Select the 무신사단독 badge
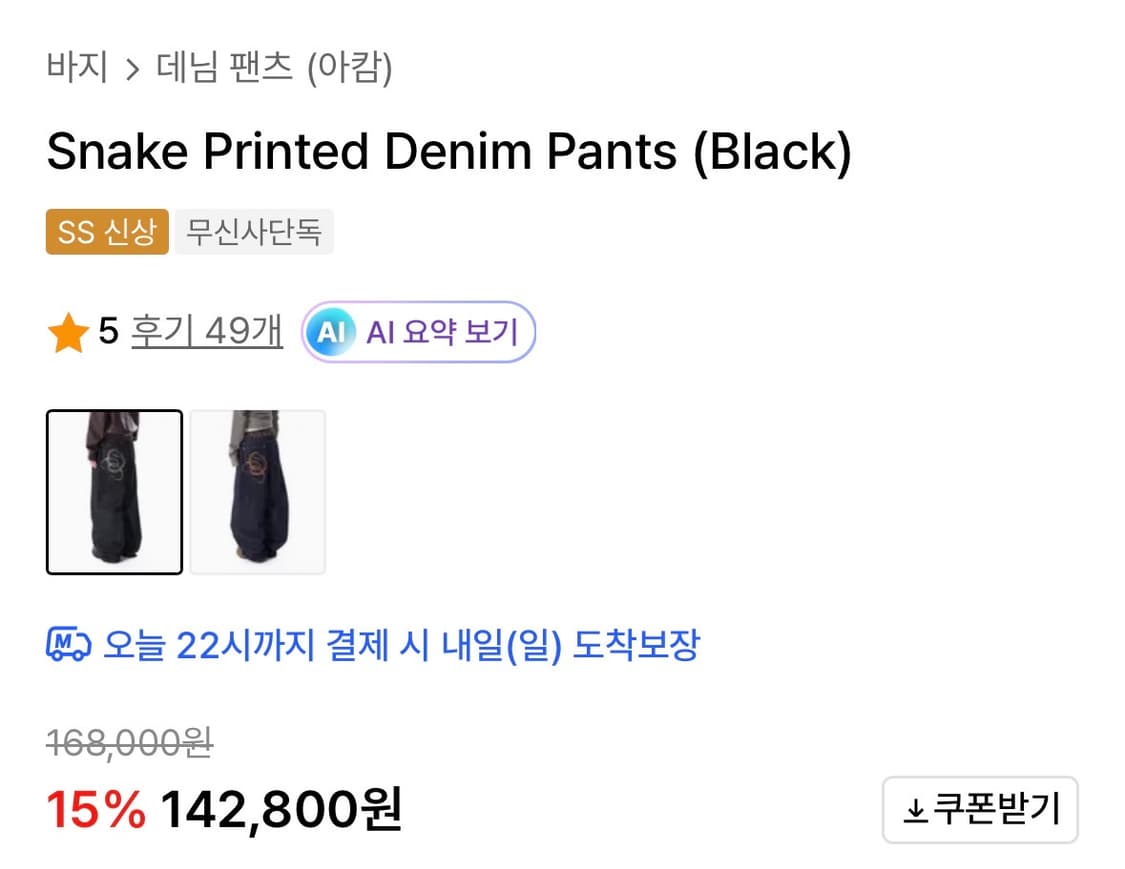 pos(254,231)
